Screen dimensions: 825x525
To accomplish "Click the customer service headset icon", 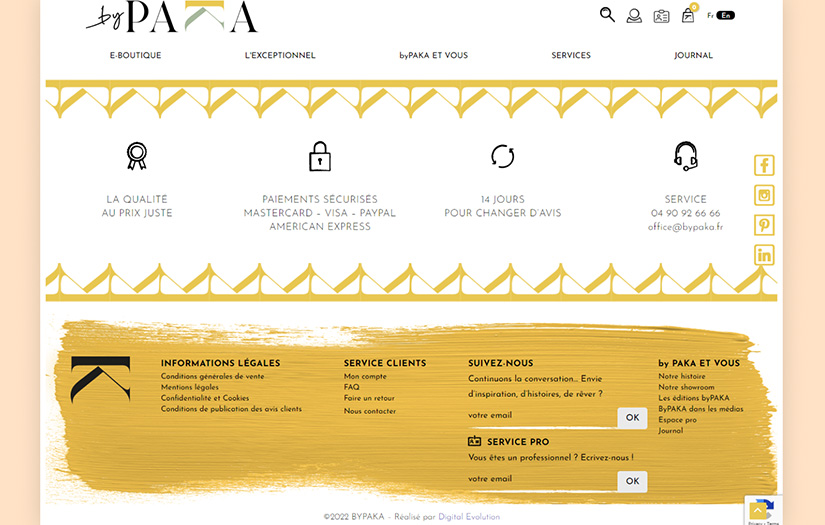I will point(686,156).
